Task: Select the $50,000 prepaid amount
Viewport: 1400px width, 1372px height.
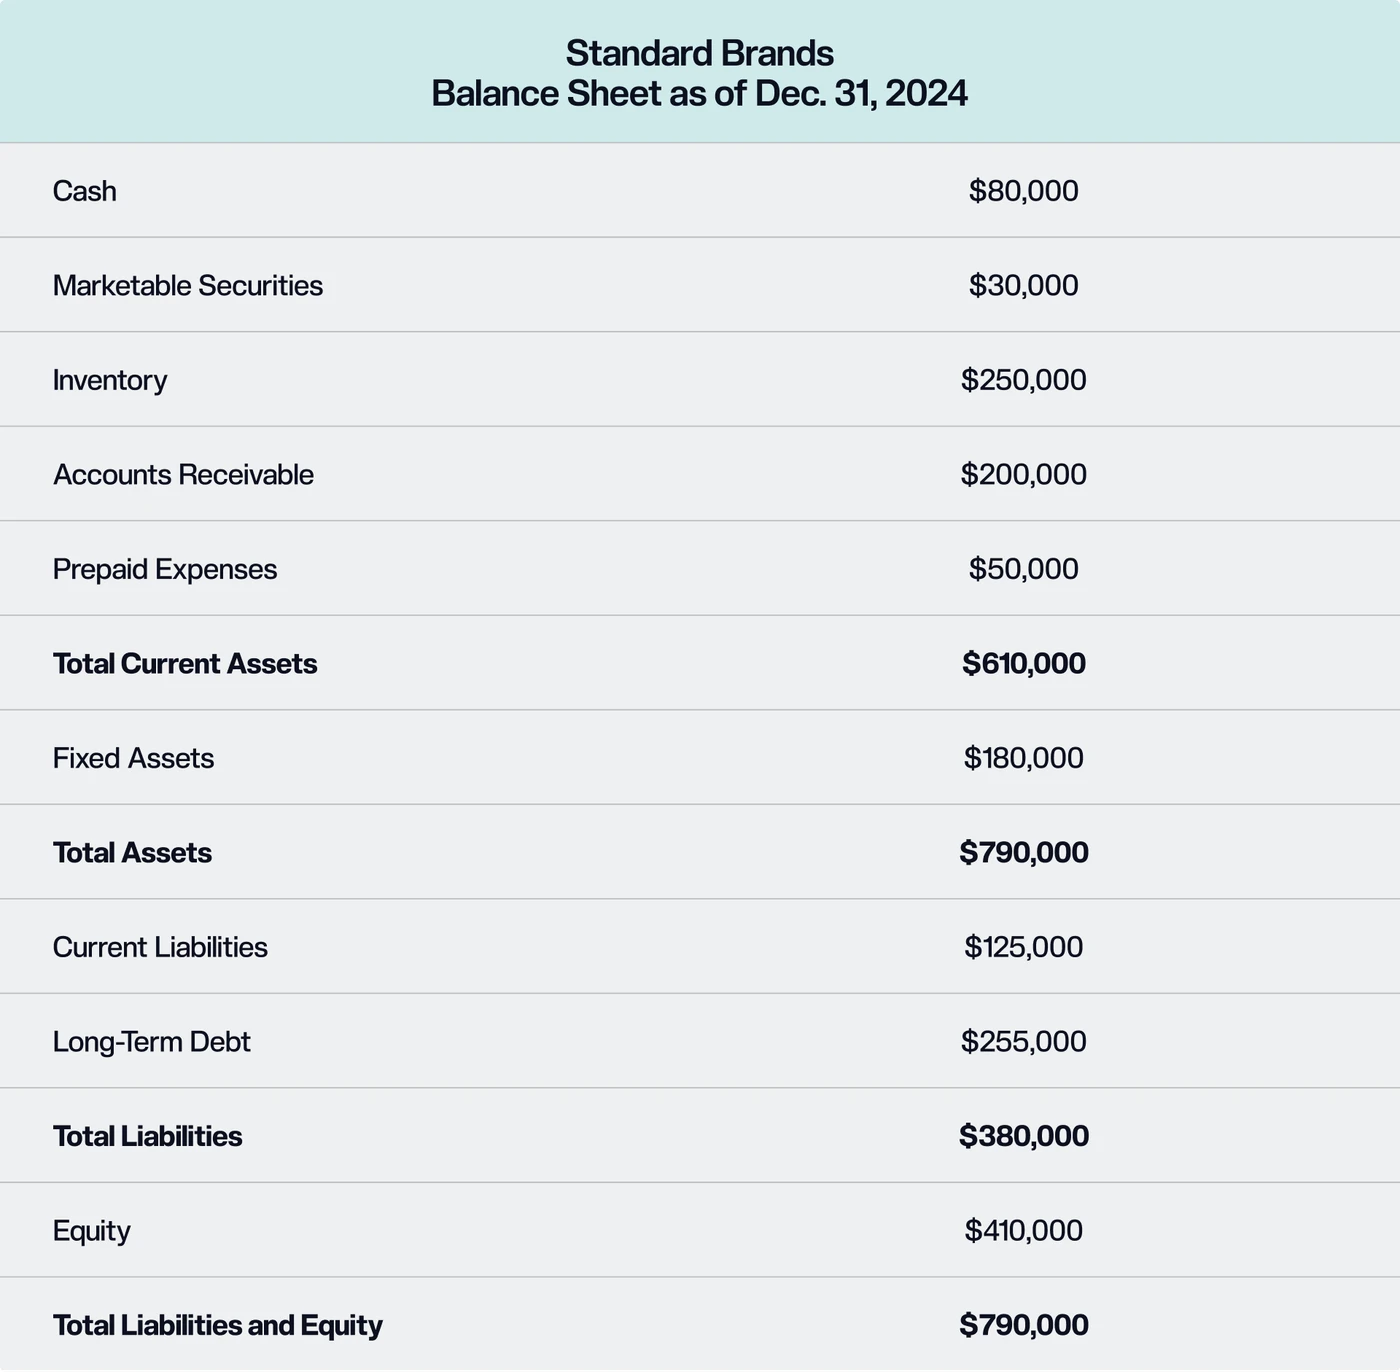Action: [1023, 569]
